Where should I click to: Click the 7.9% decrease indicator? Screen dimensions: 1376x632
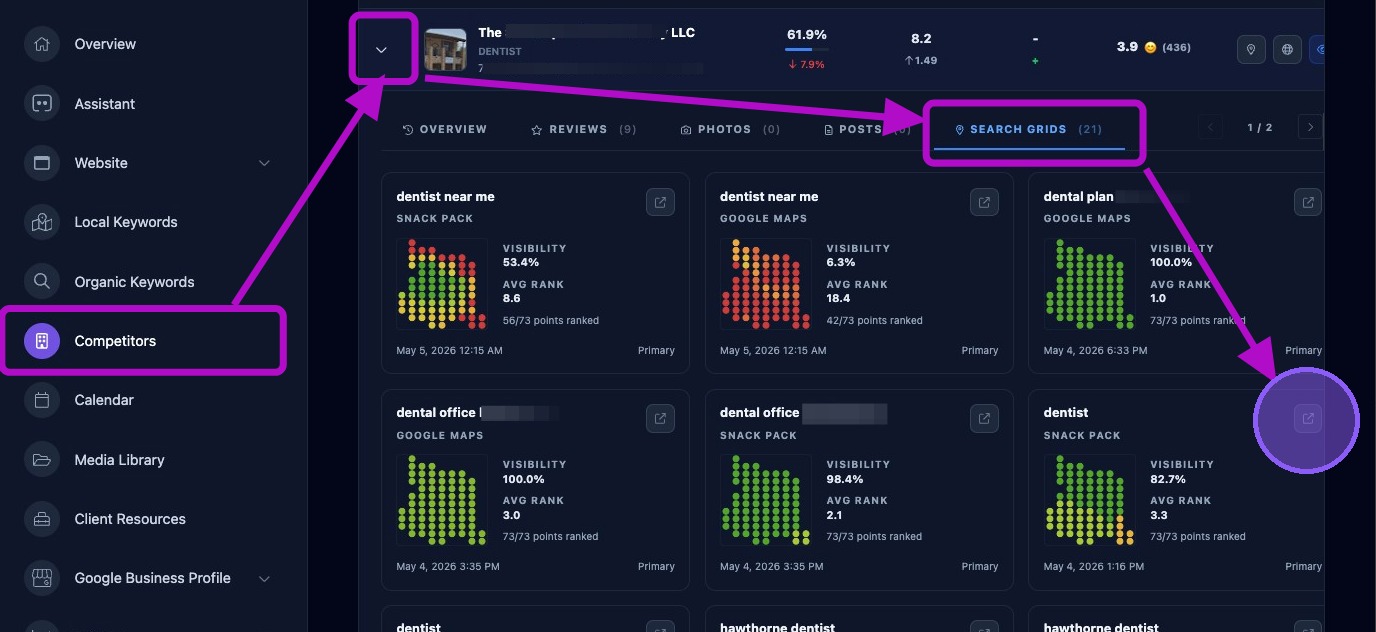[x=806, y=64]
